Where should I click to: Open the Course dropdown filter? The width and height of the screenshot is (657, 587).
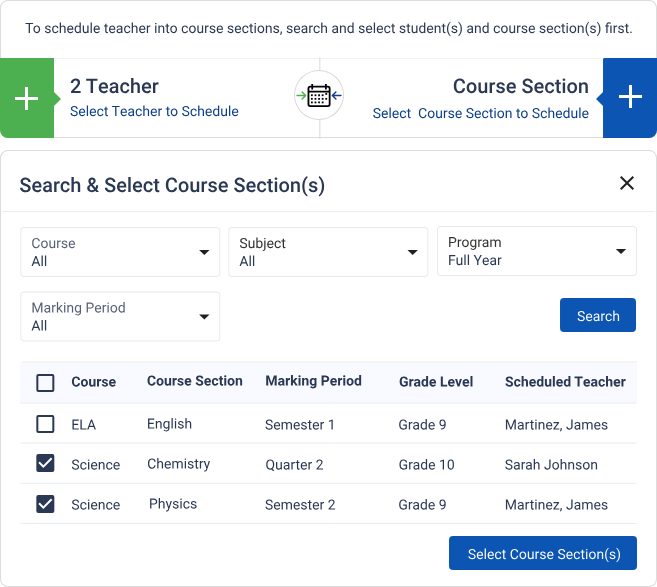click(x=120, y=252)
